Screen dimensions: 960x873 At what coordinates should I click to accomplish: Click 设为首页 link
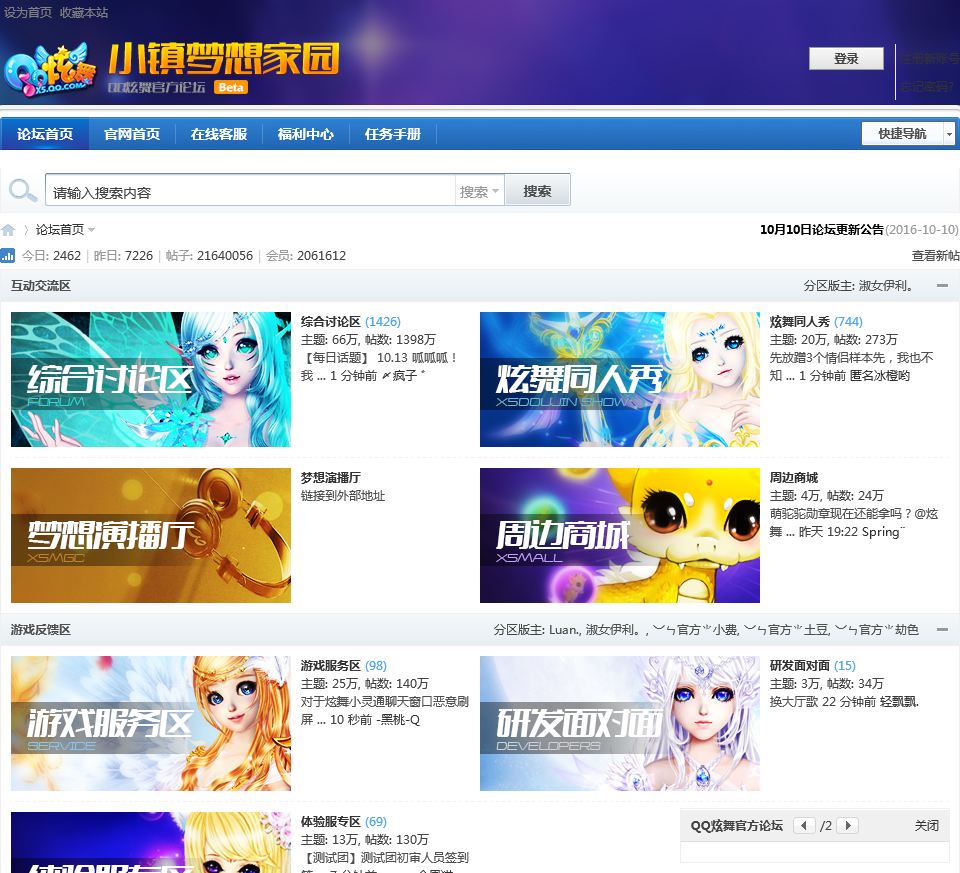pos(27,12)
